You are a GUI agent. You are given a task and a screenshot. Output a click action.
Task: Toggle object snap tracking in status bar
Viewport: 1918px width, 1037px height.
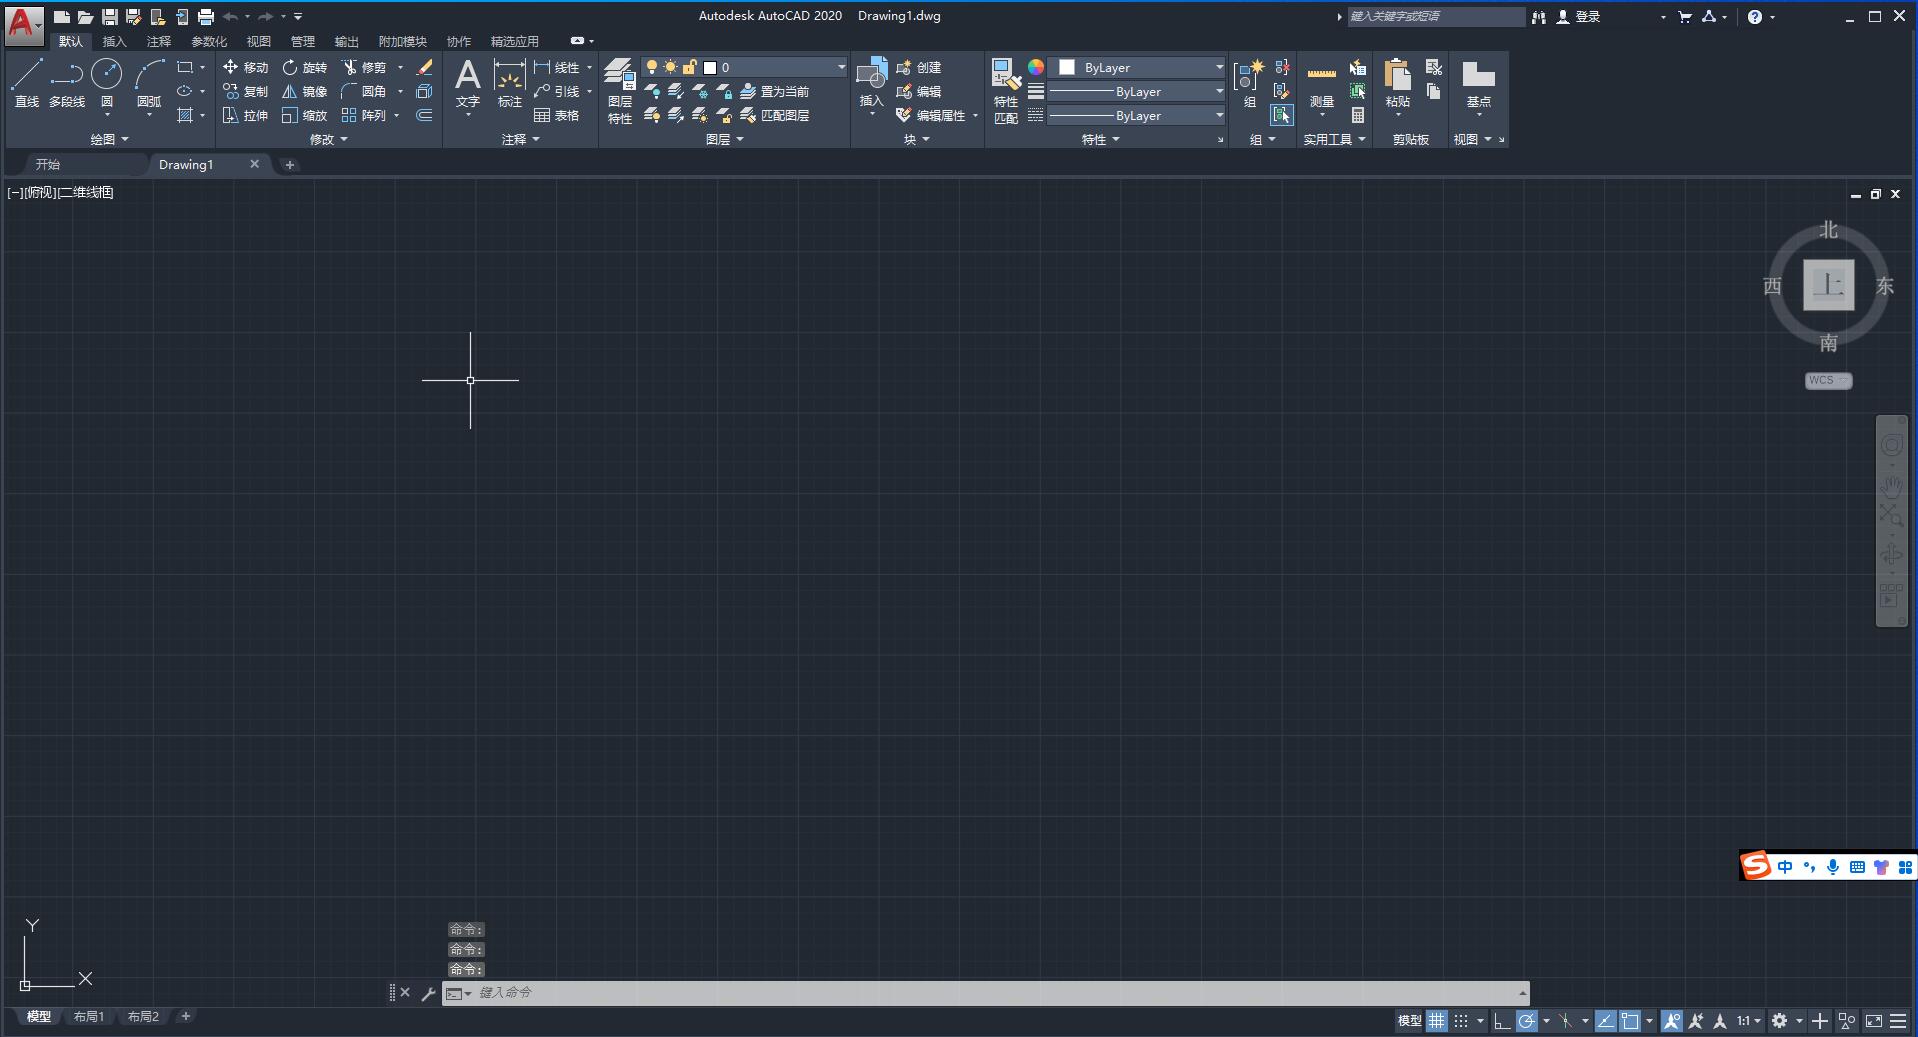tap(1606, 1021)
